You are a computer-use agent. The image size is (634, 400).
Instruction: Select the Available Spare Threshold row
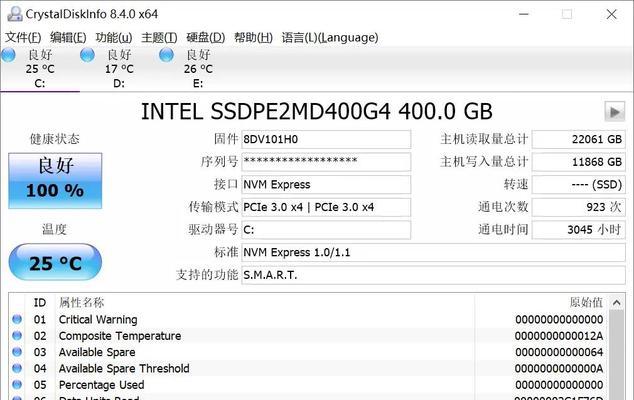(x=308, y=368)
